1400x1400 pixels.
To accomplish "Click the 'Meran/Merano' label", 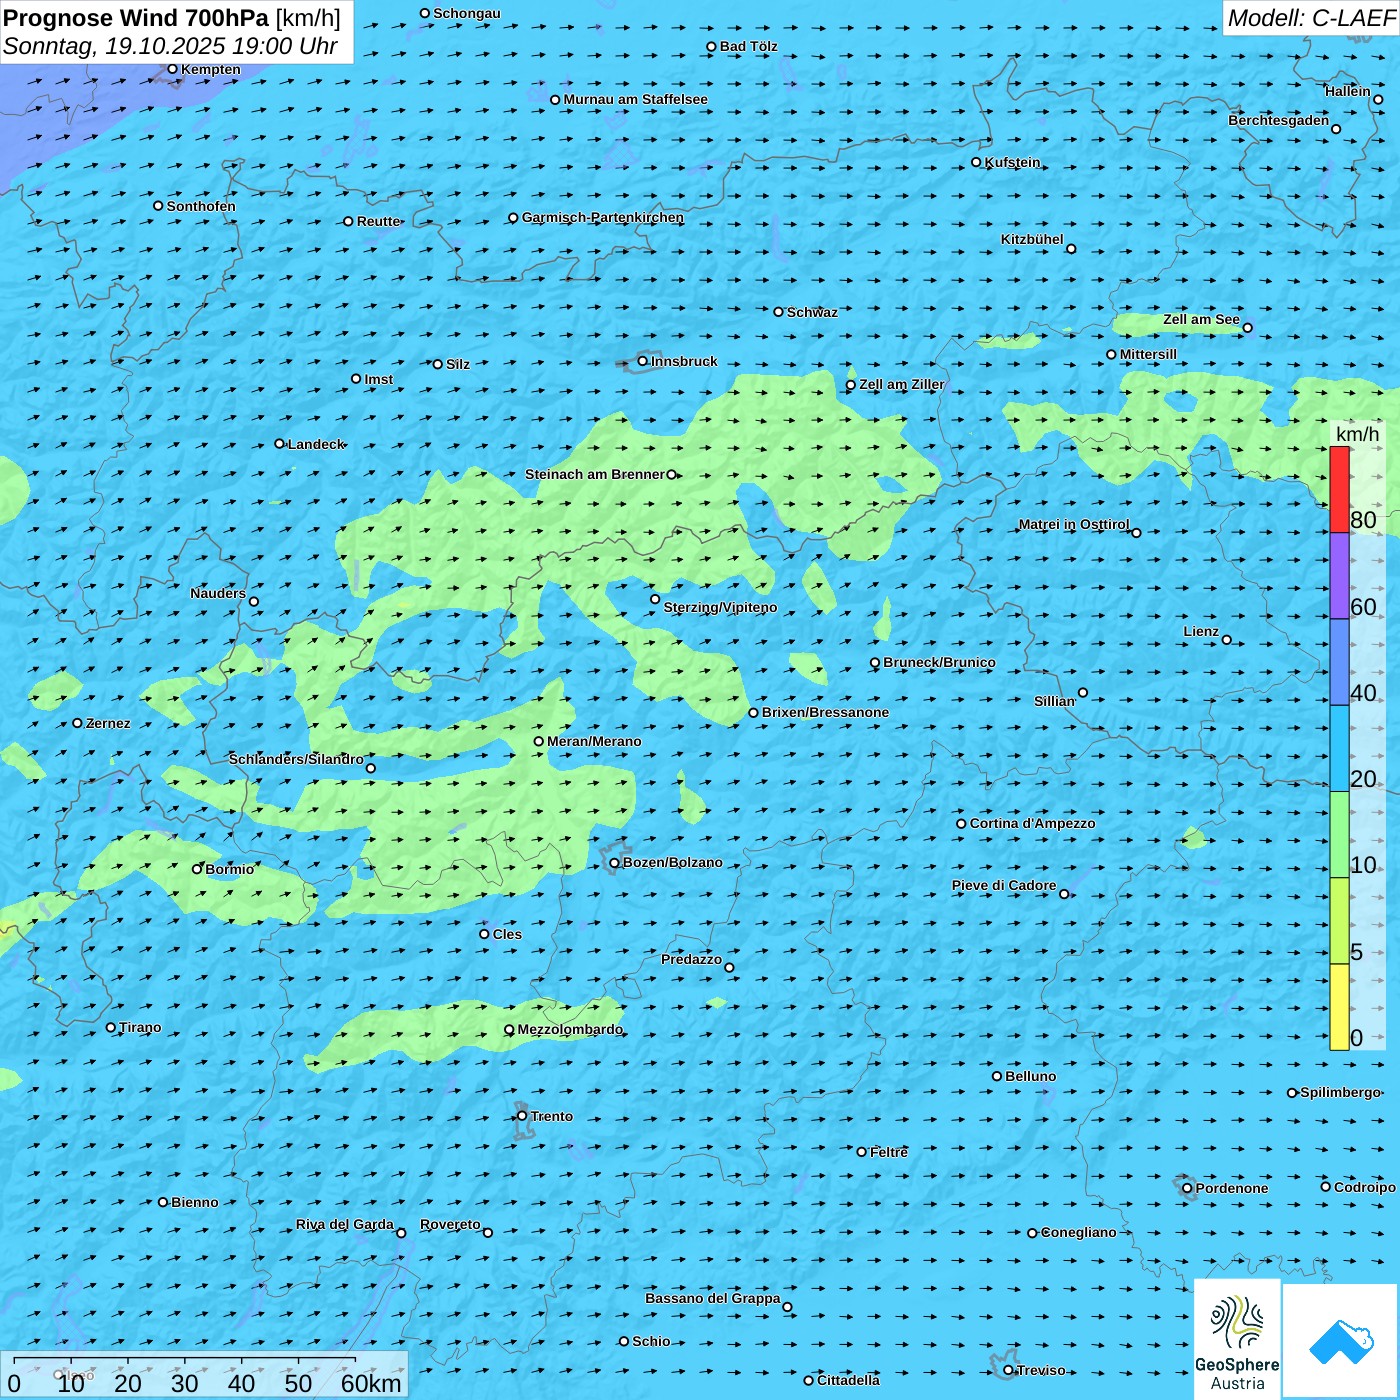I will pos(594,741).
